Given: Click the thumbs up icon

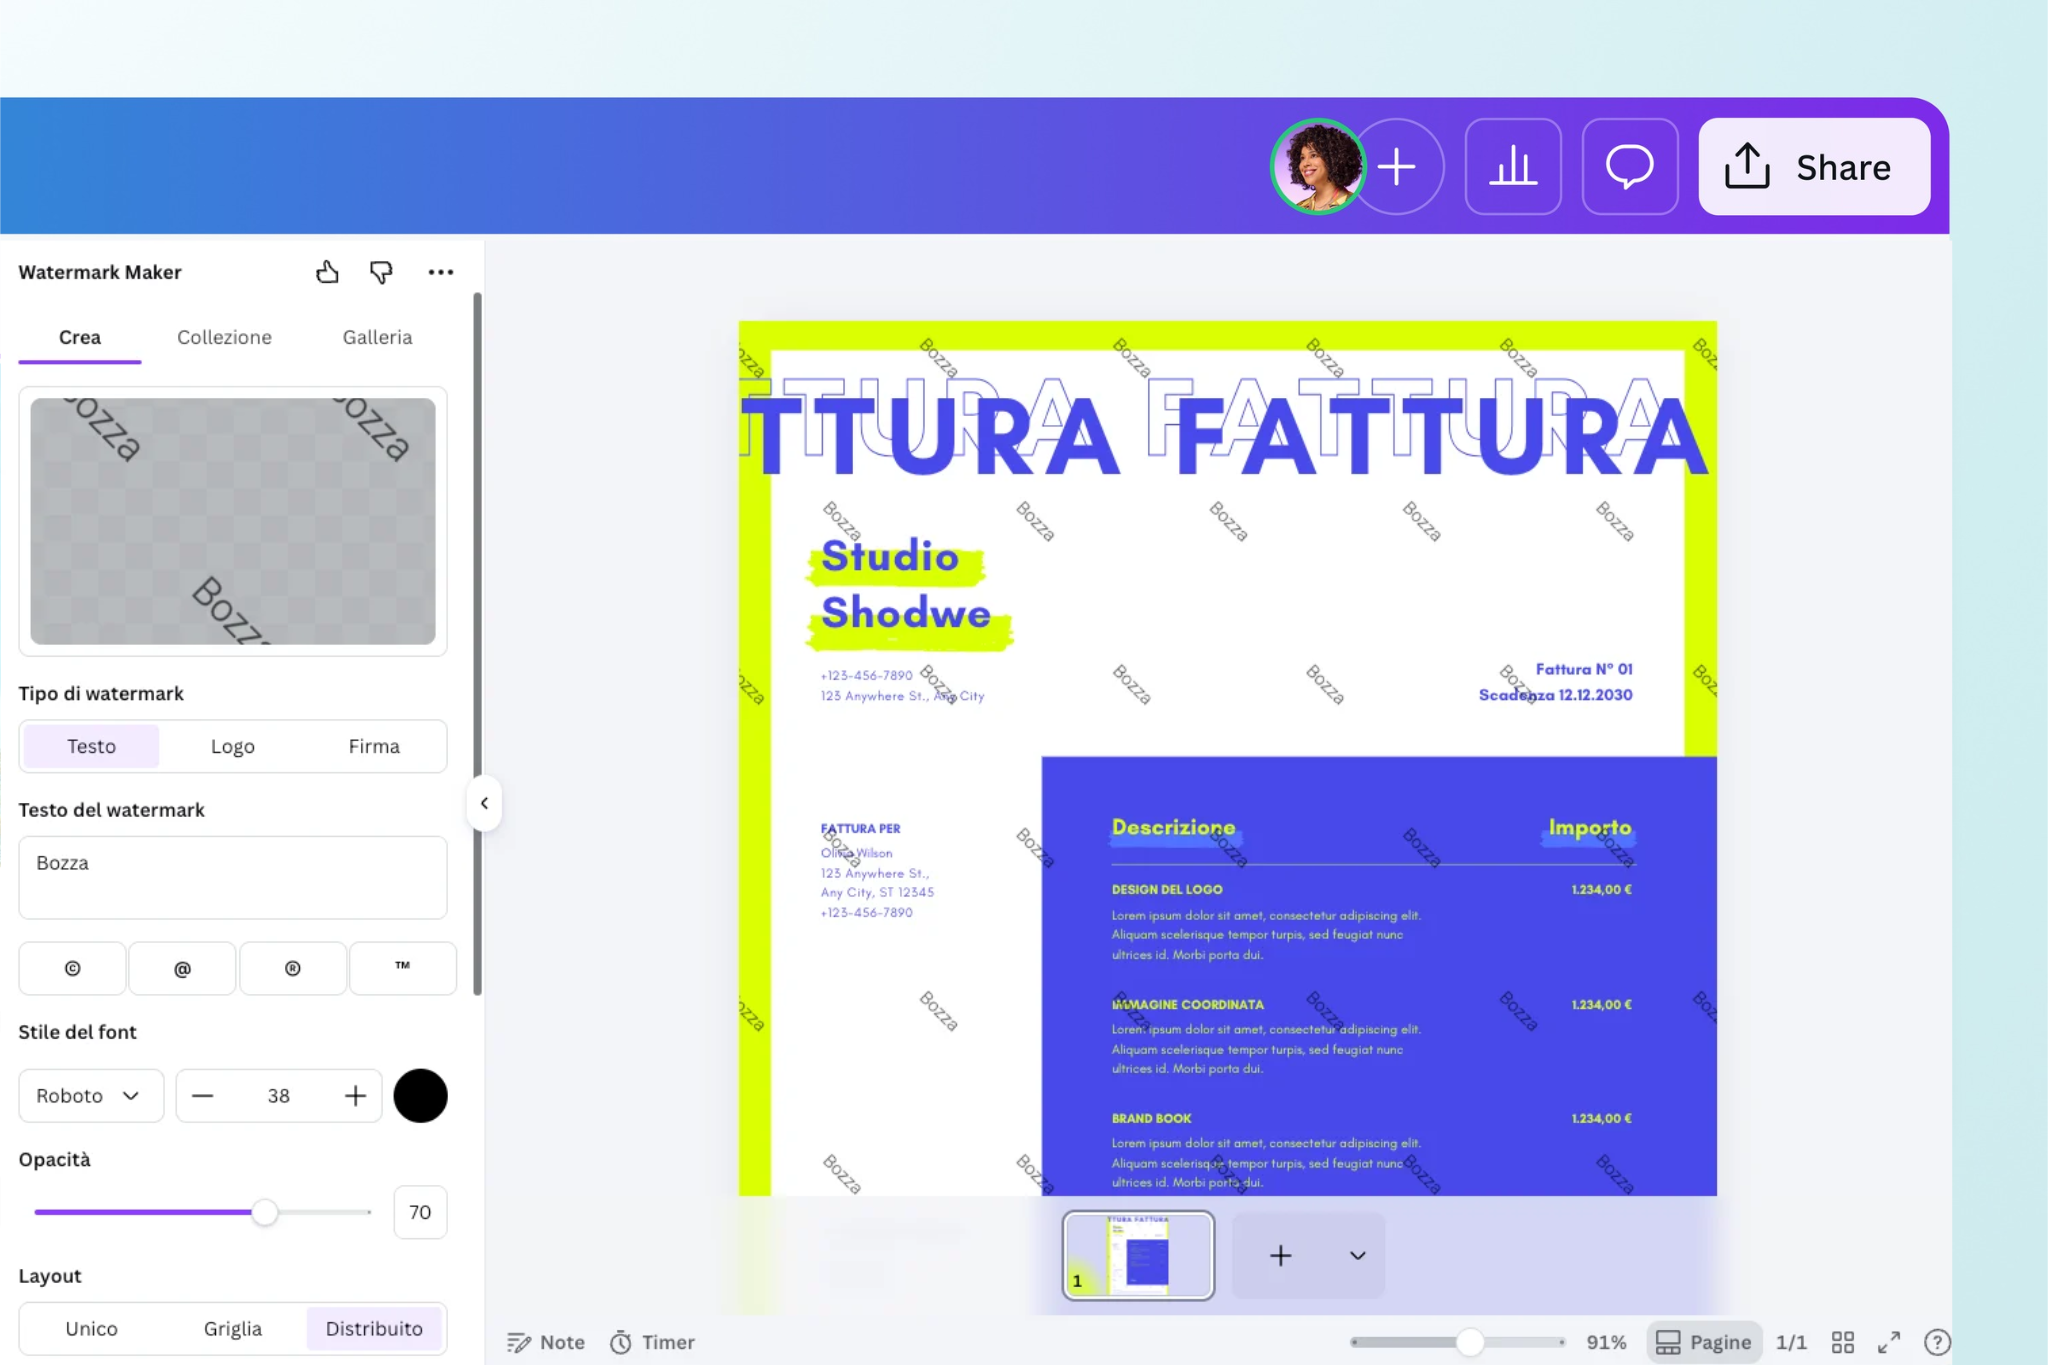Looking at the screenshot, I should coord(327,272).
